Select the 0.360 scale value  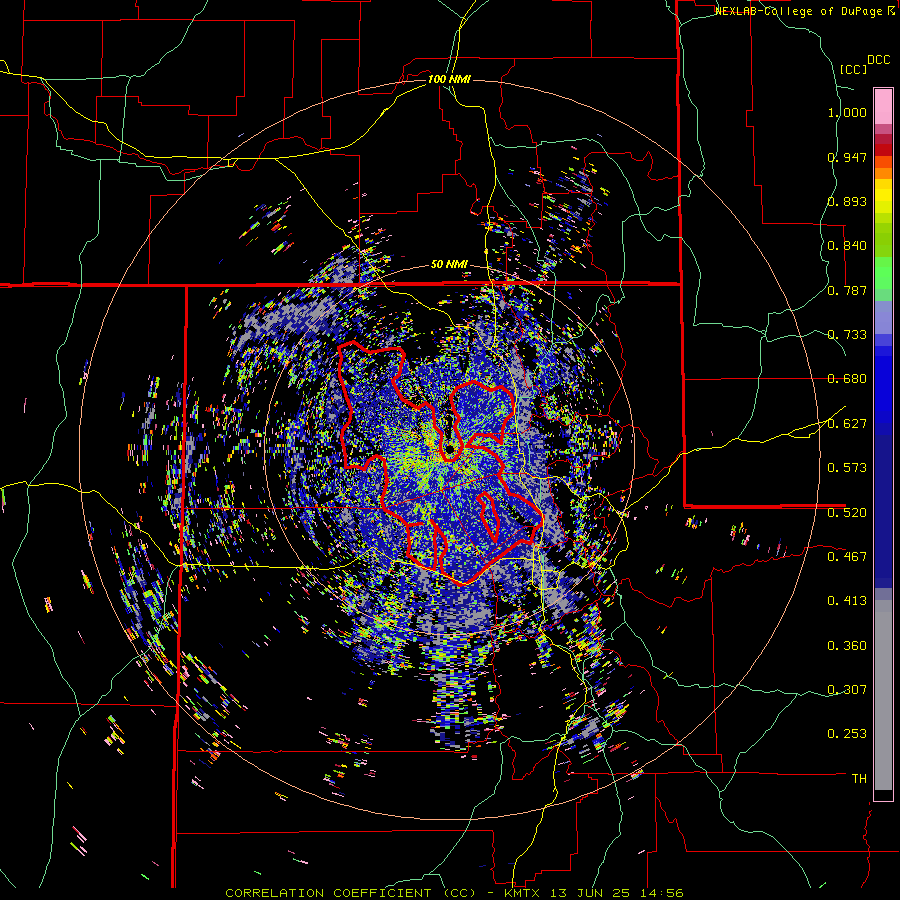pyautogui.click(x=847, y=646)
